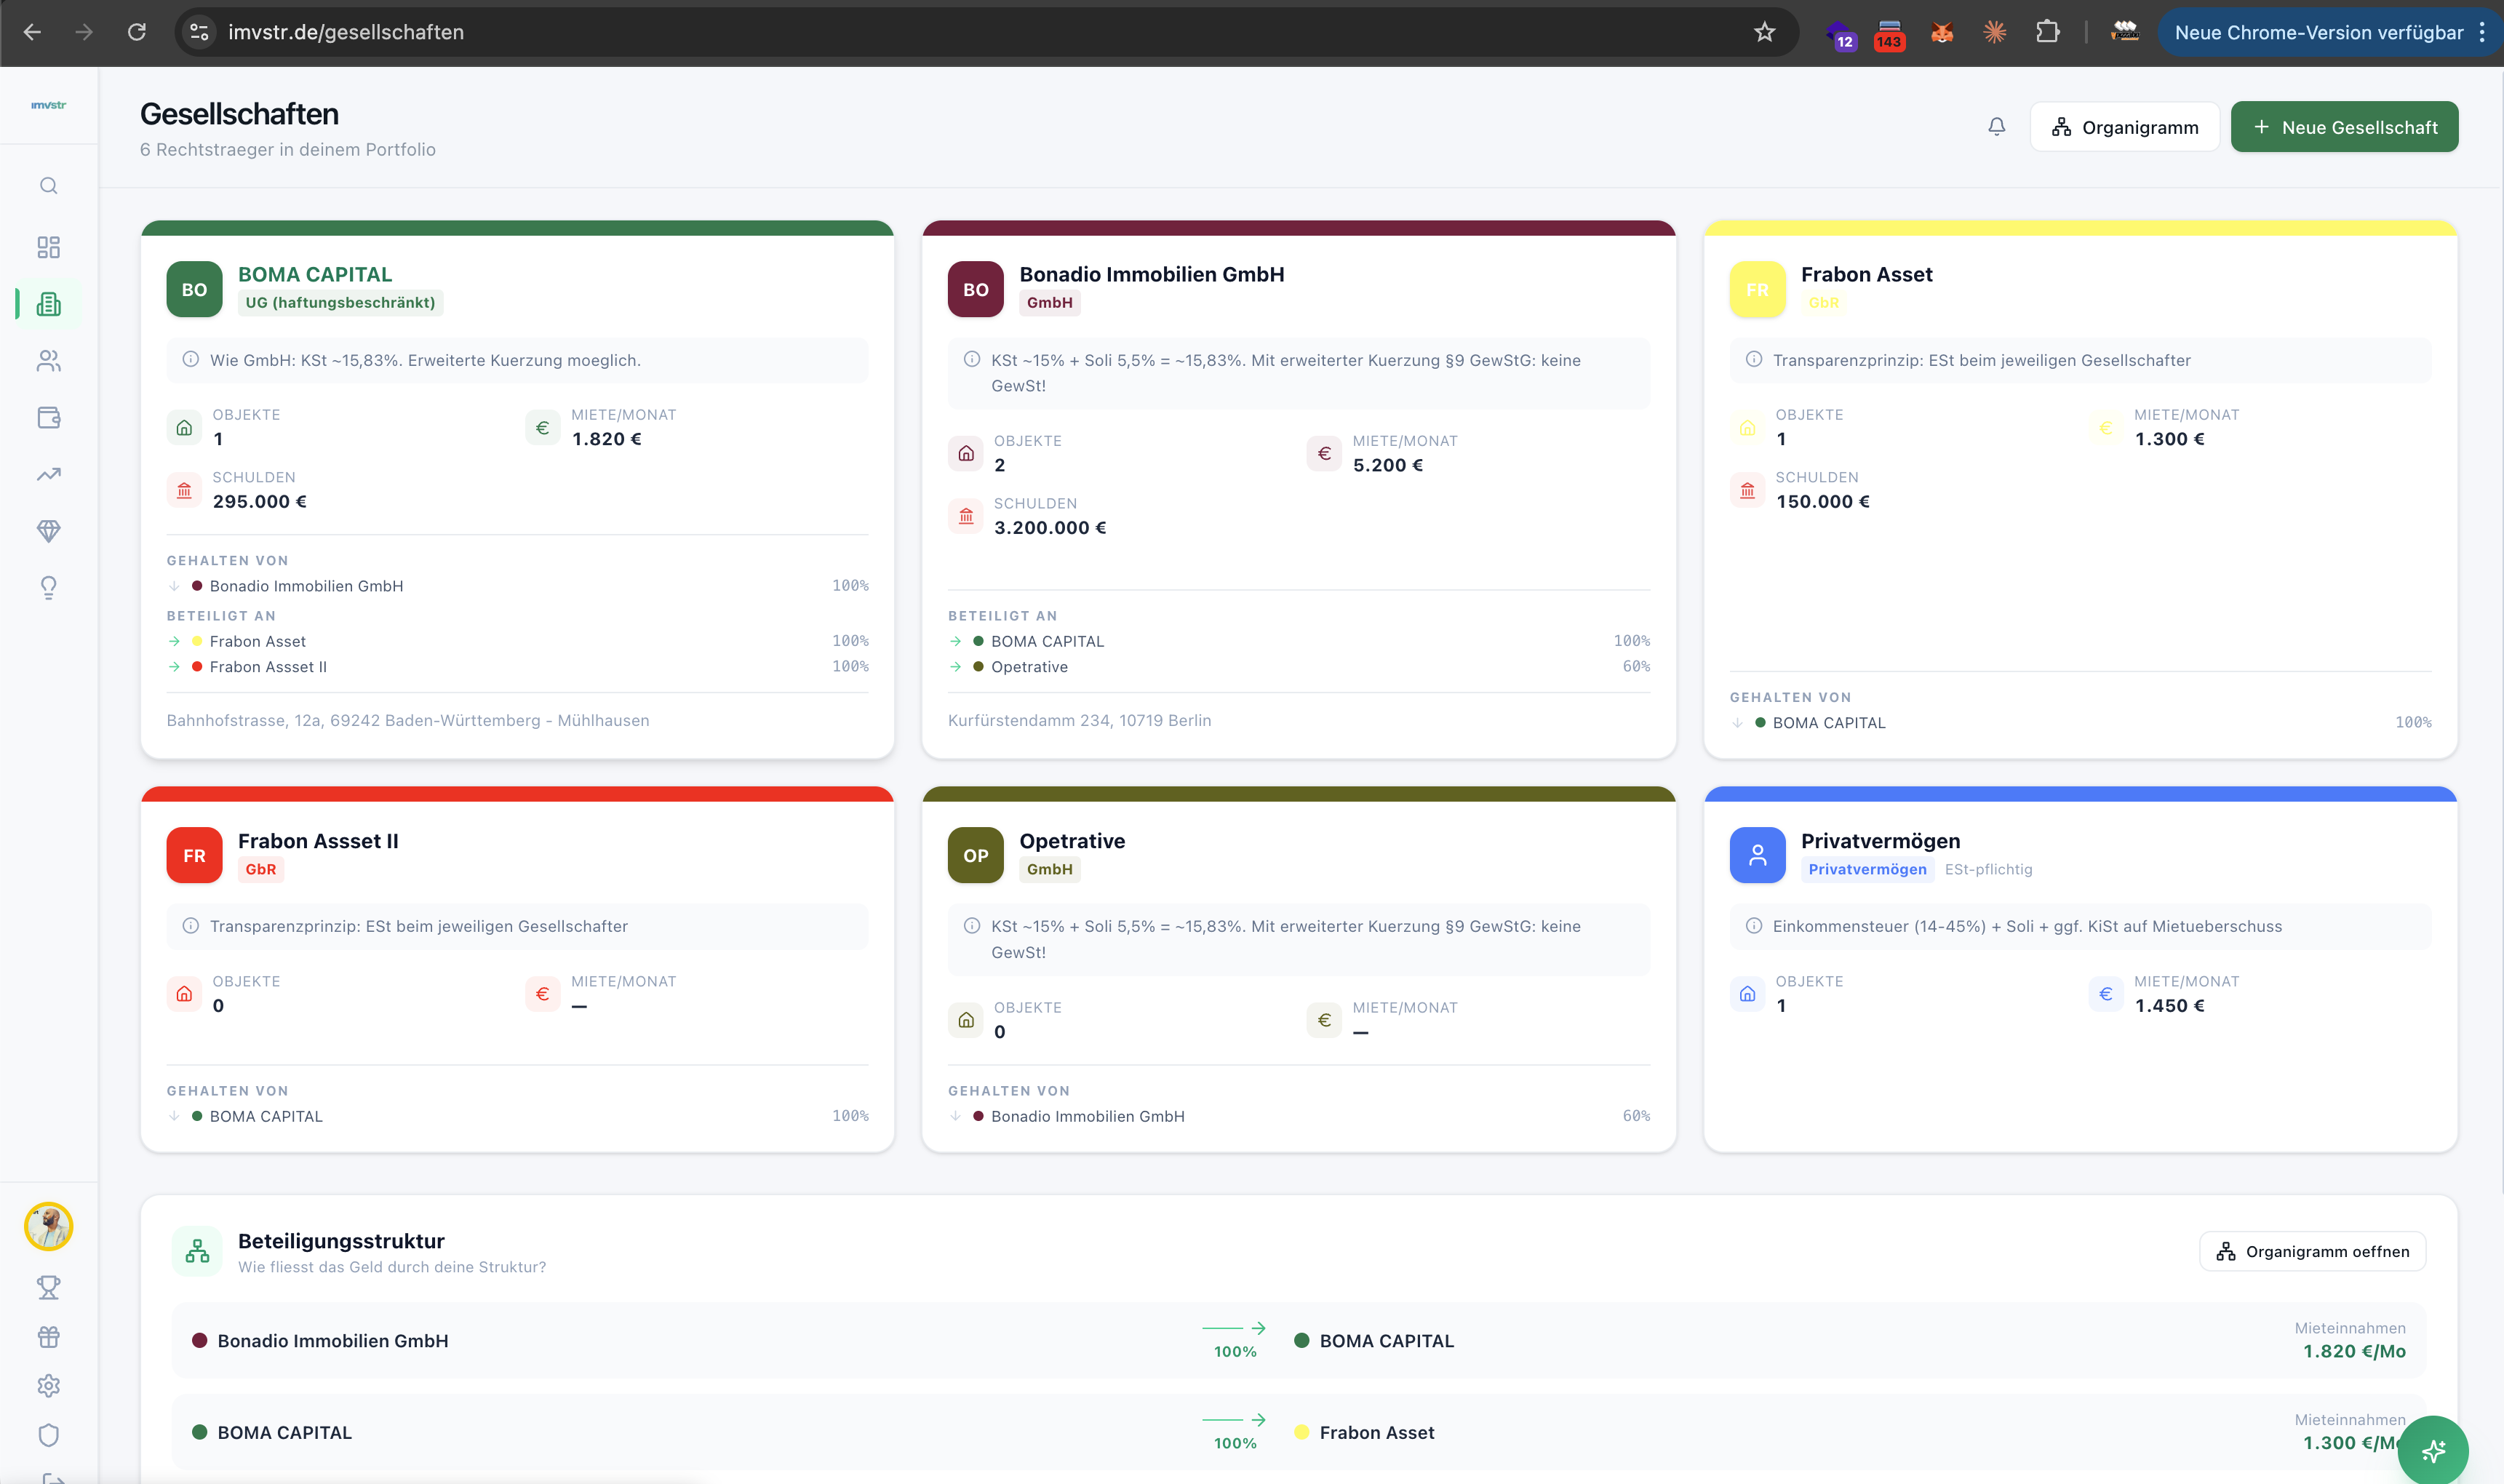2504x1484 pixels.
Task: Click the user profile avatar
Action: point(48,1226)
